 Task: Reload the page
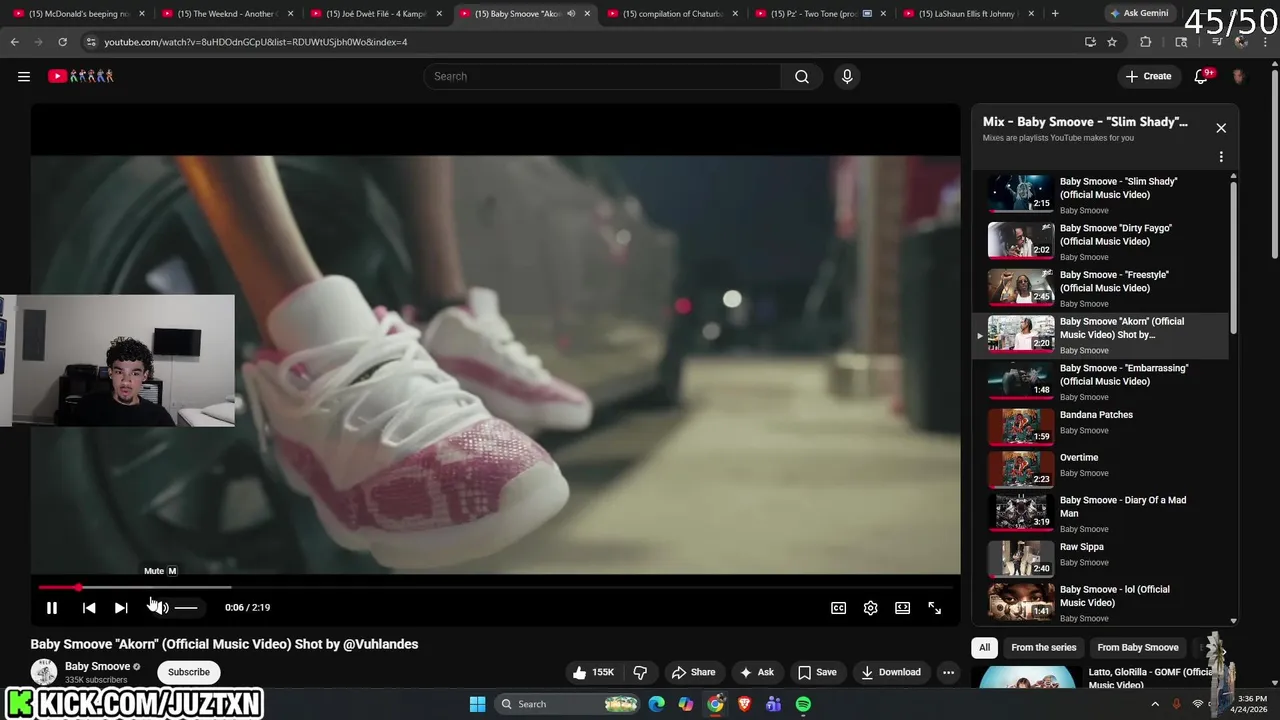[62, 42]
